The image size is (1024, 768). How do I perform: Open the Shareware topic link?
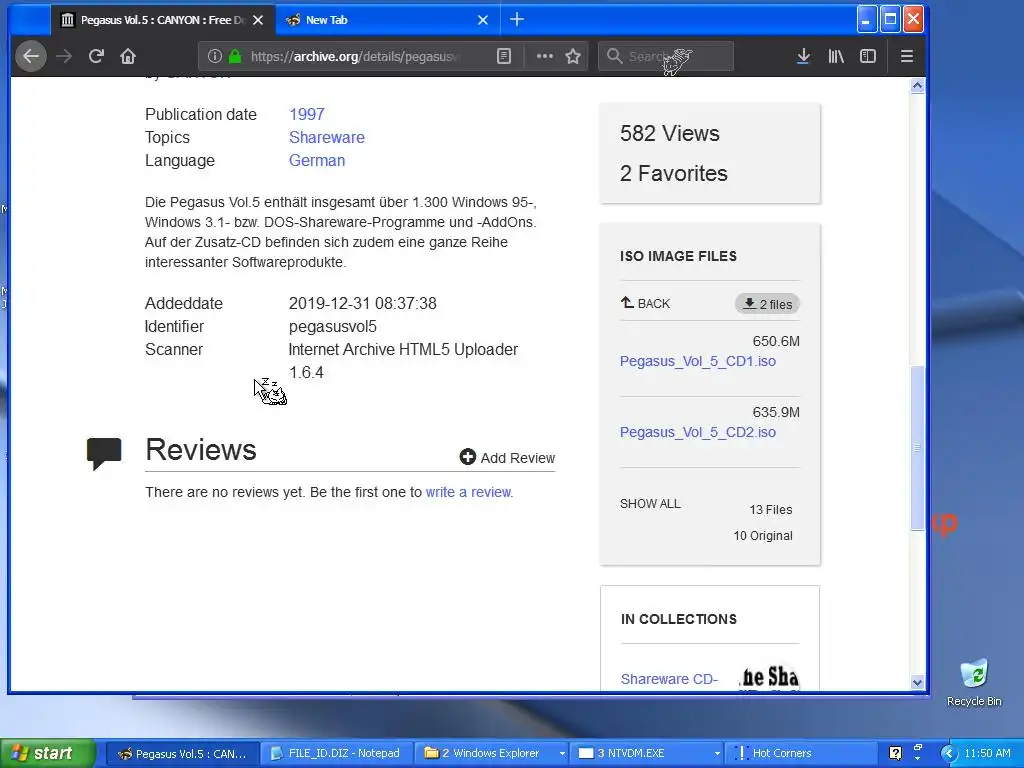tap(327, 137)
